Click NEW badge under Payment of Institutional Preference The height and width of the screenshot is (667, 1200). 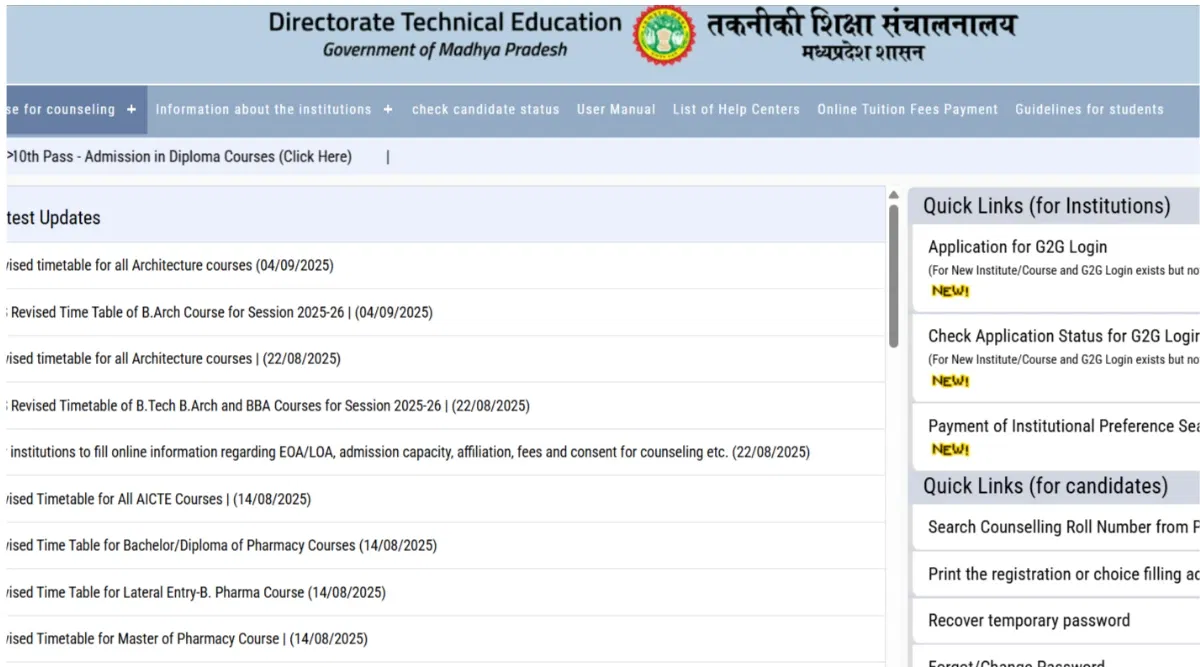pyautogui.click(x=950, y=450)
